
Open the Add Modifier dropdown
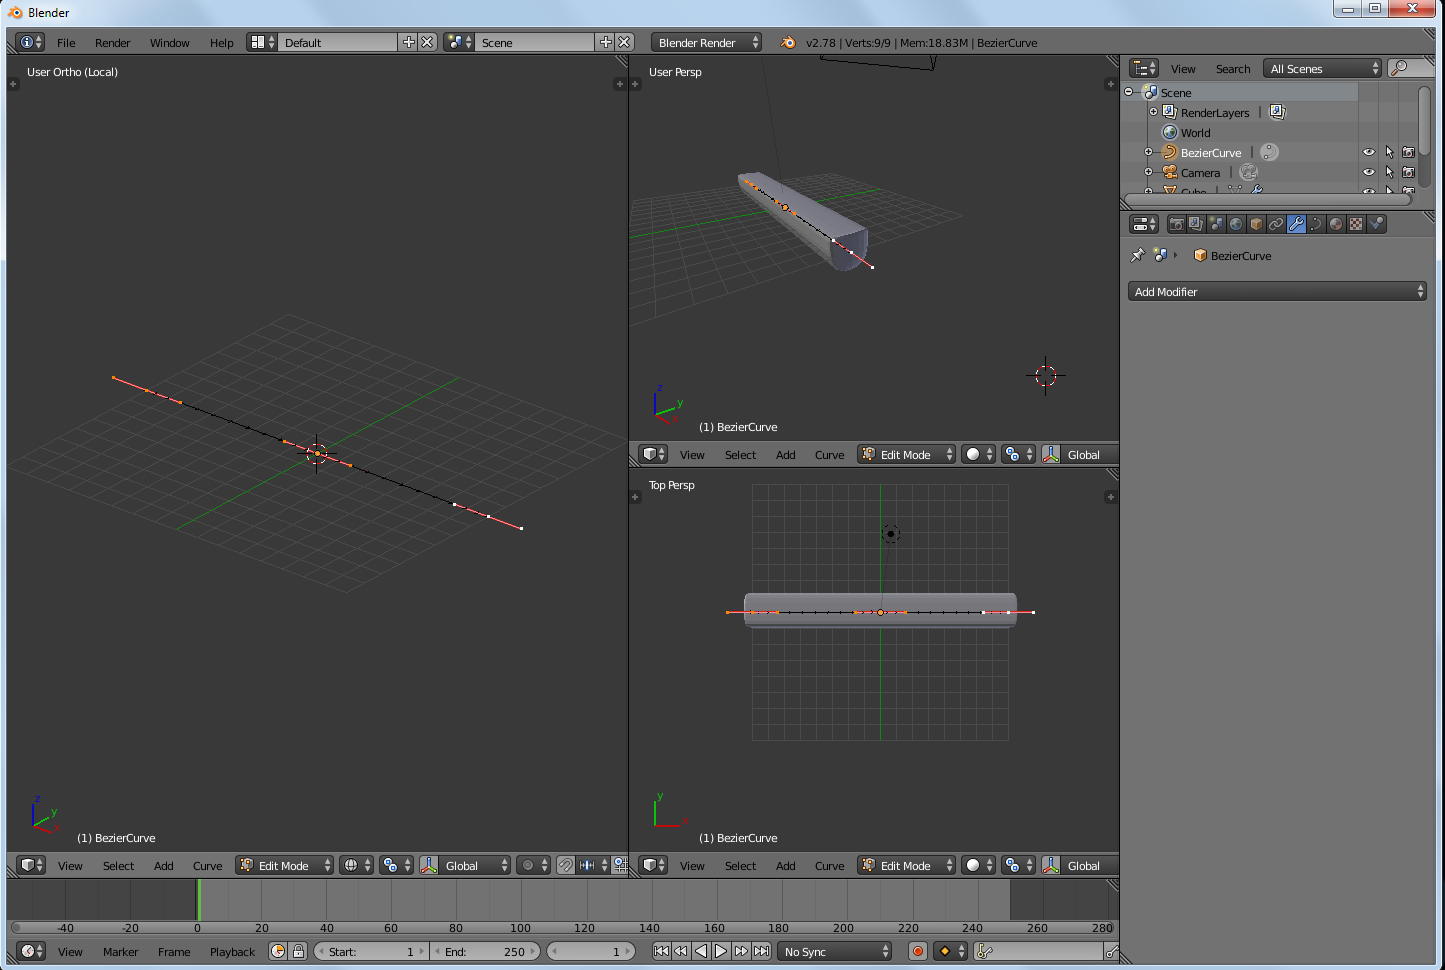tap(1277, 291)
